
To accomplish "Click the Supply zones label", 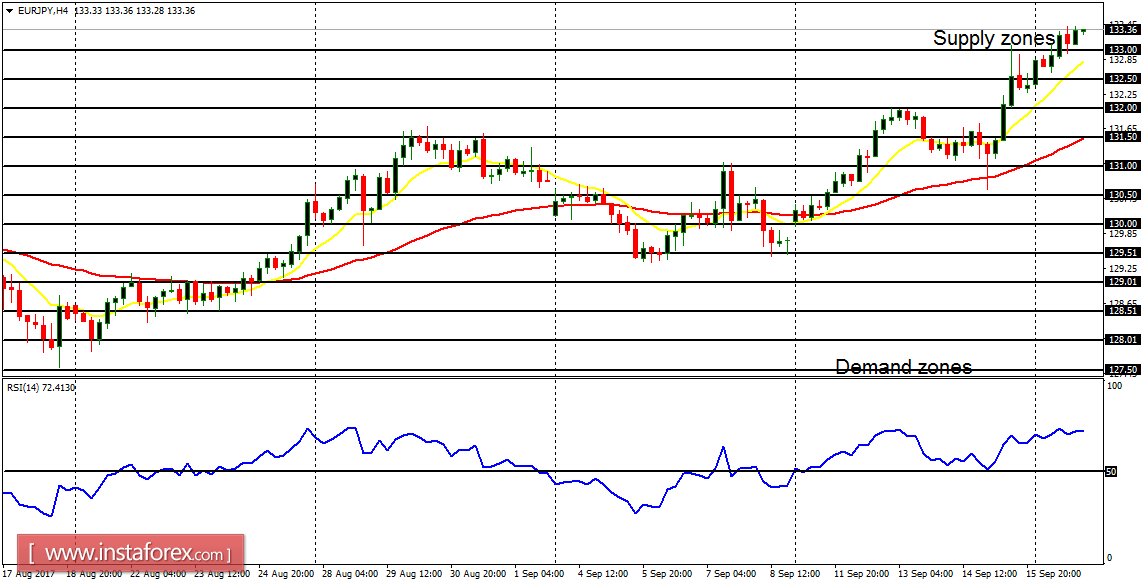I will click(x=990, y=40).
